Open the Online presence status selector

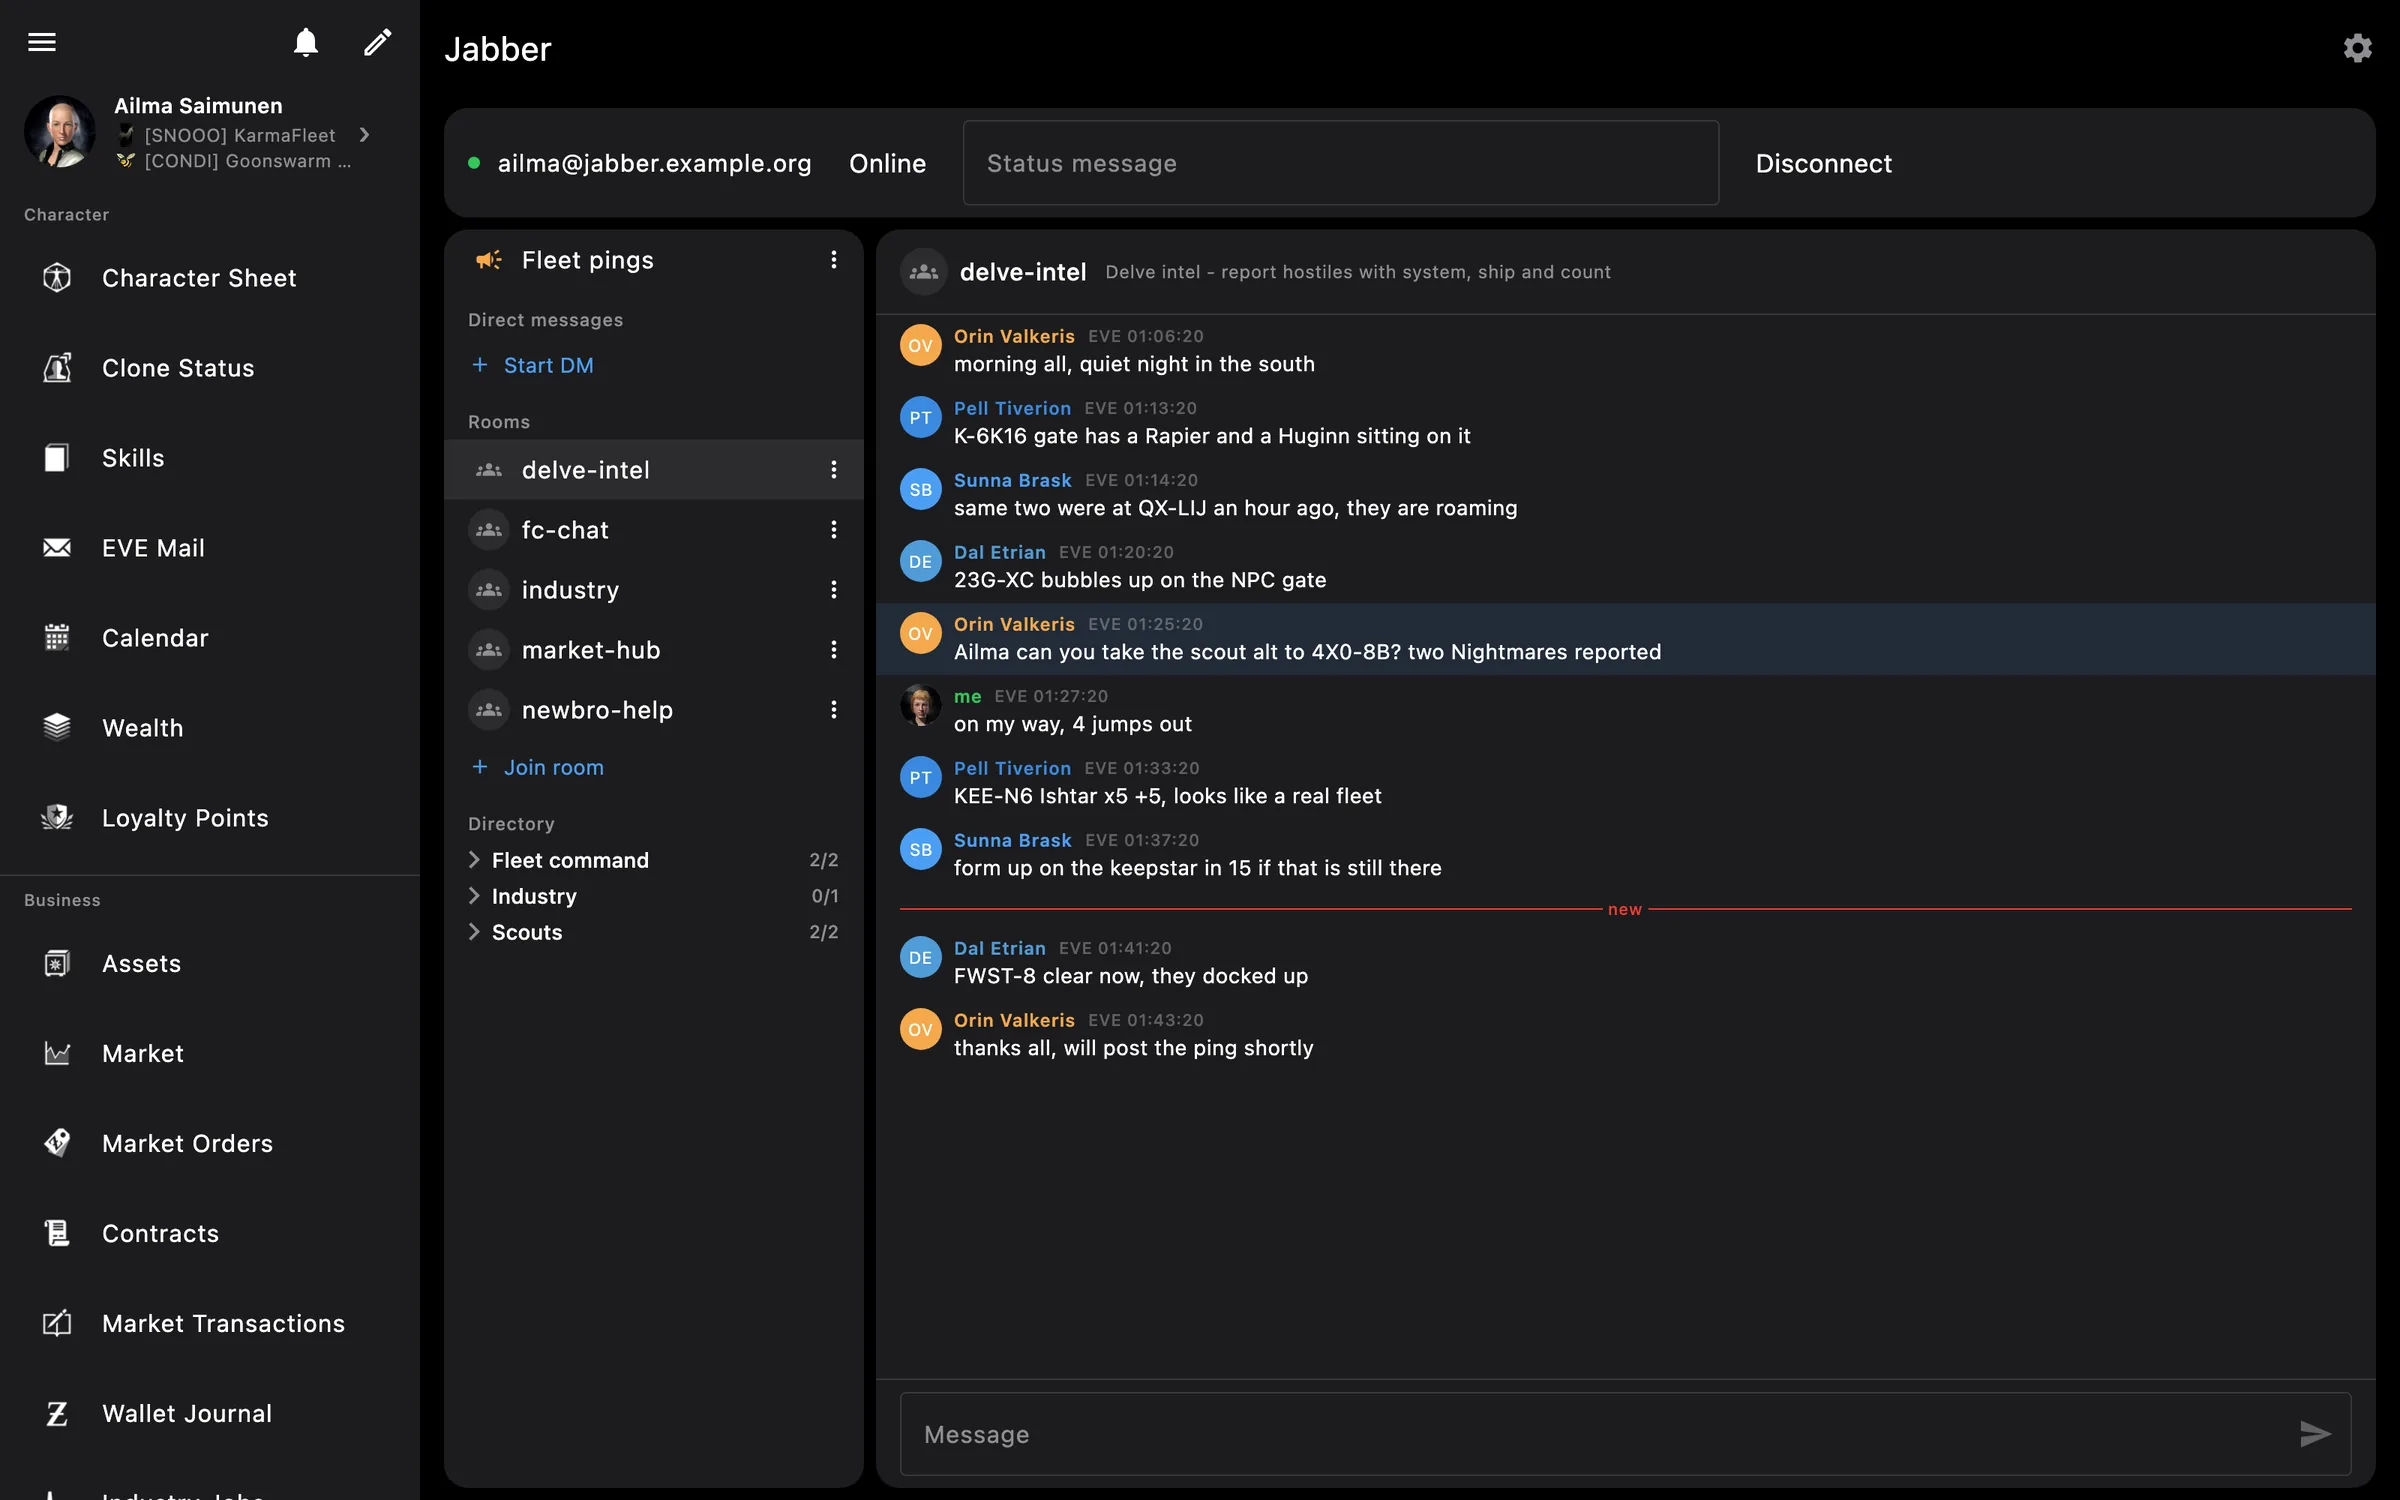[x=887, y=163]
